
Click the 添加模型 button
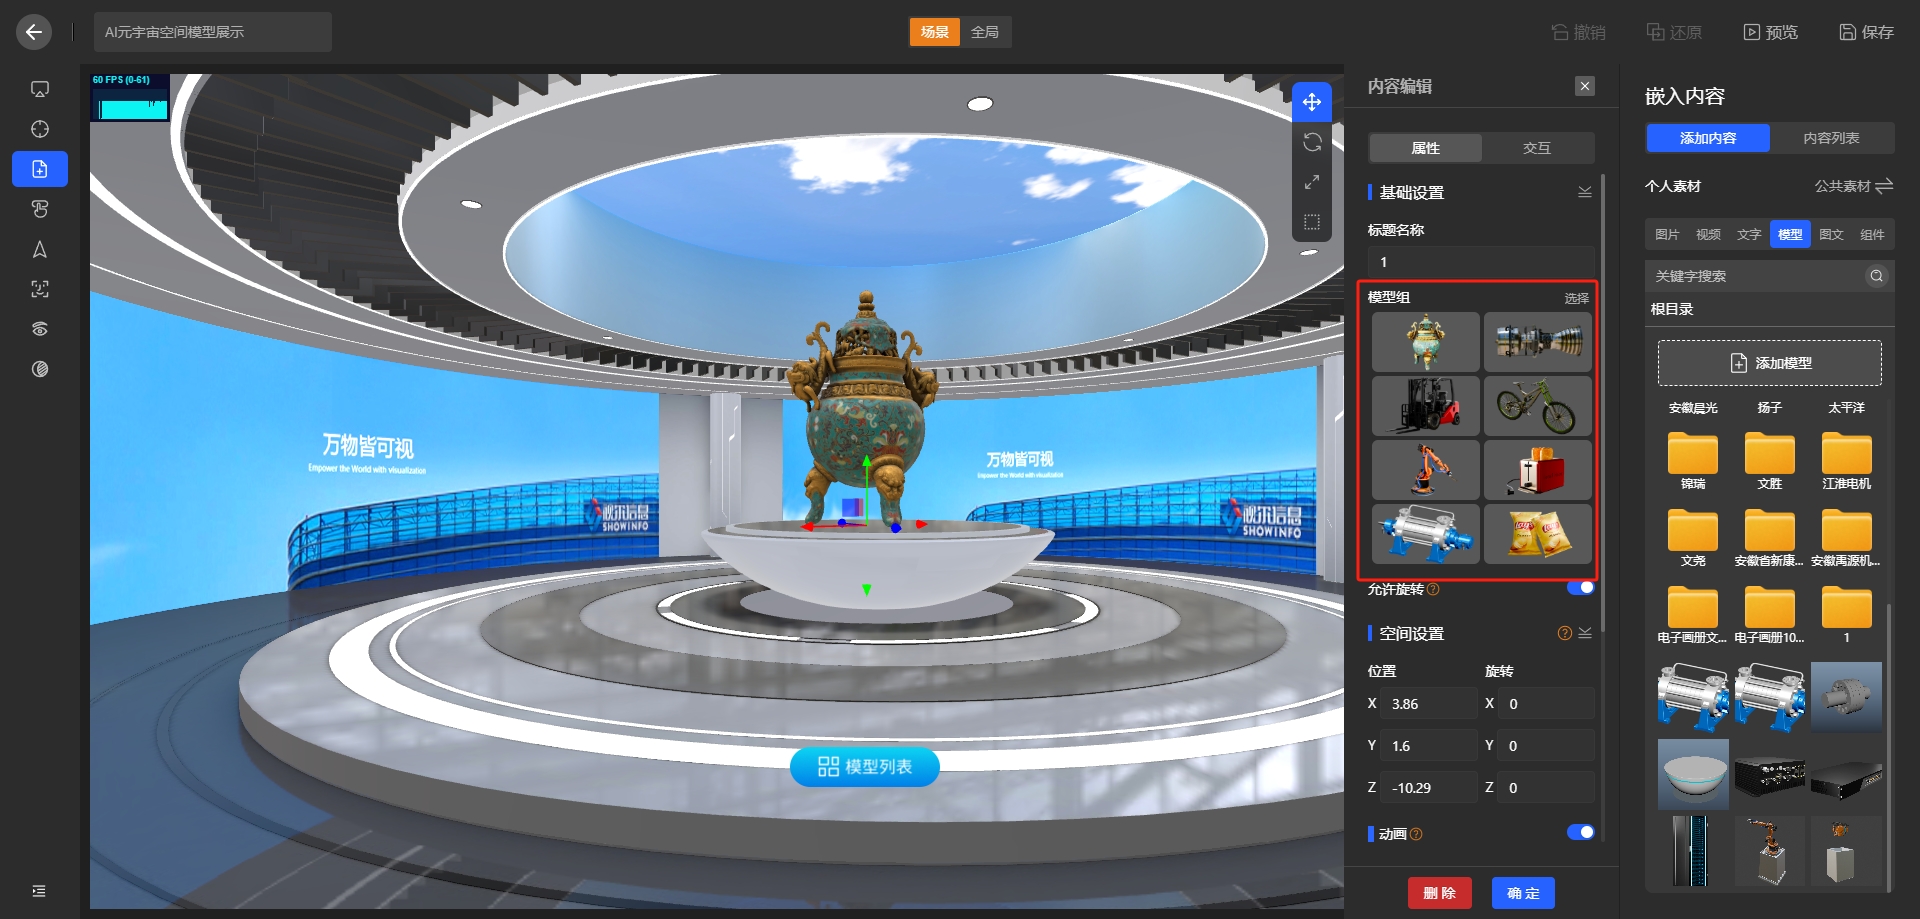click(1768, 362)
